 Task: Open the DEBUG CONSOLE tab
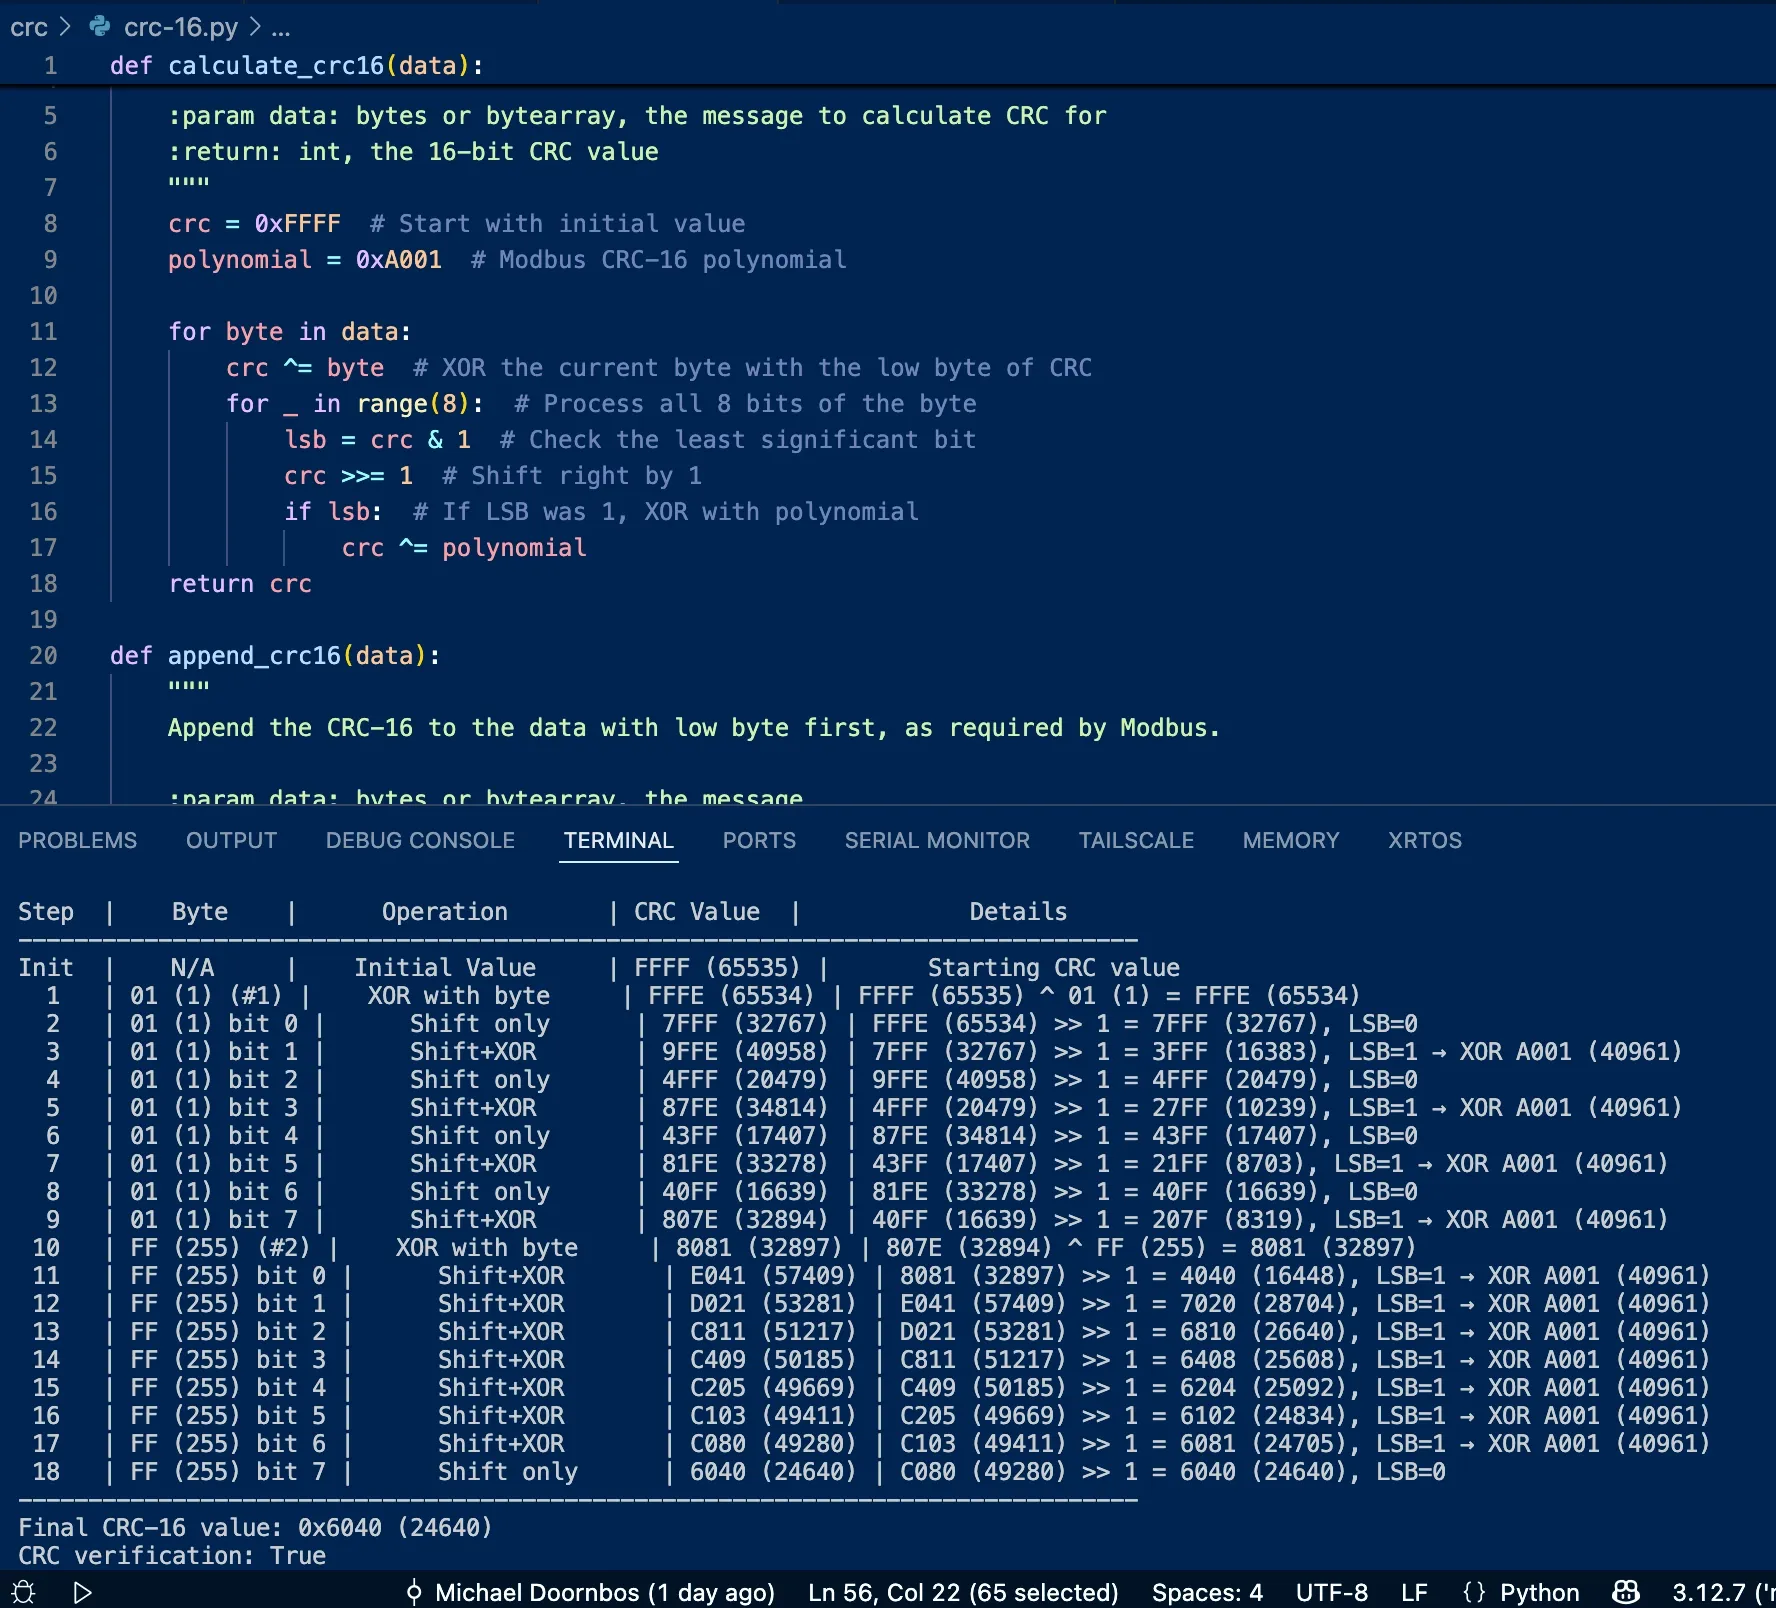coord(420,840)
